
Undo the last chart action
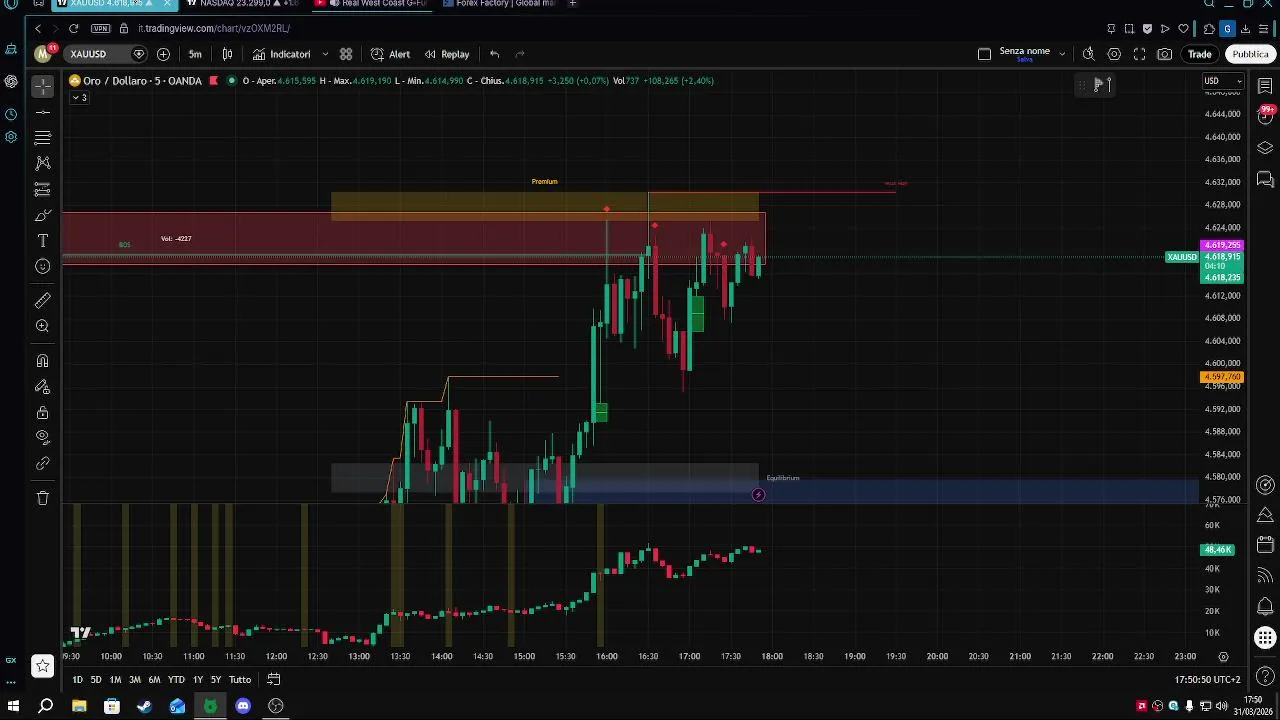click(494, 54)
